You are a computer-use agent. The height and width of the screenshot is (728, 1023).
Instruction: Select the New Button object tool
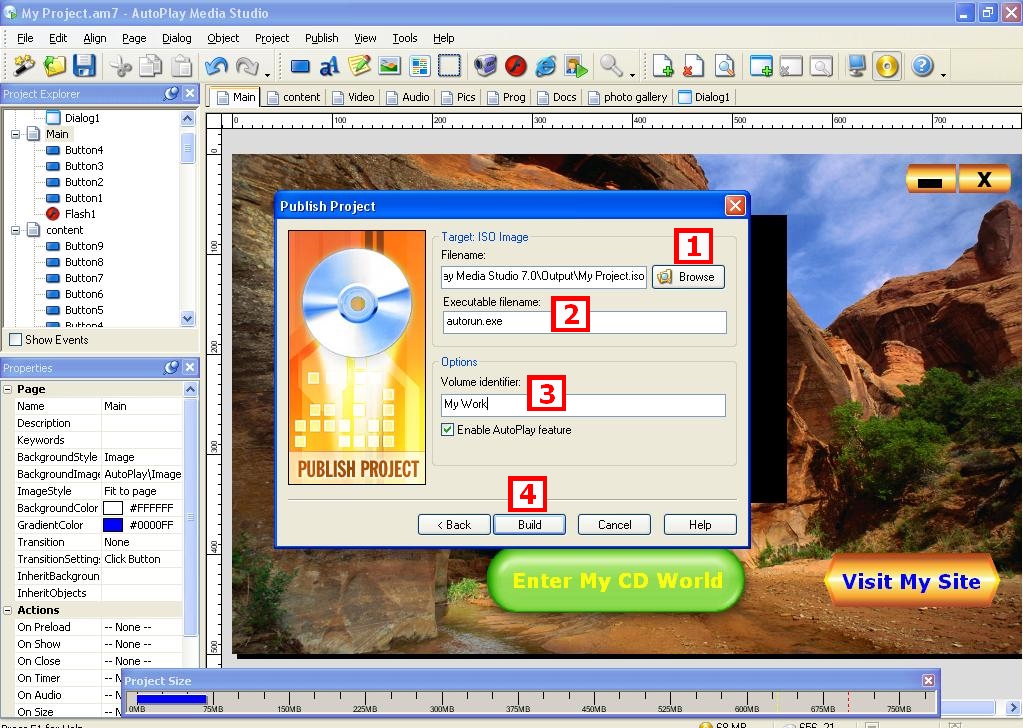(x=300, y=67)
